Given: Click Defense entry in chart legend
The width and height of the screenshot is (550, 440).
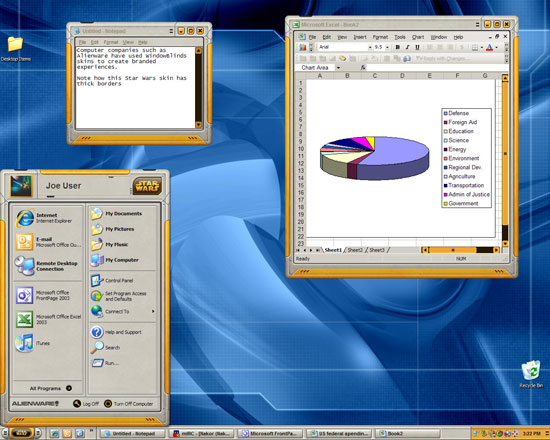Looking at the screenshot, I should pos(456,113).
